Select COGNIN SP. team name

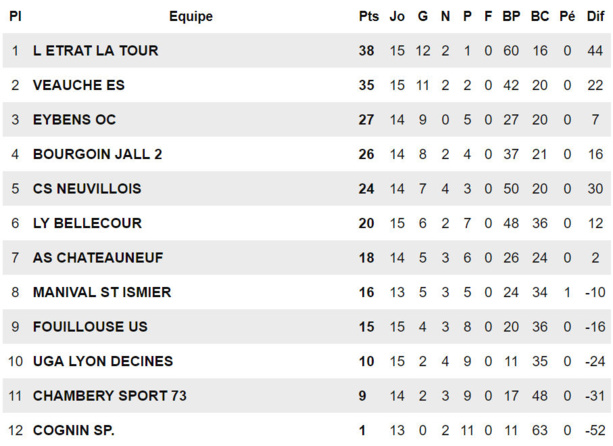coord(74,430)
